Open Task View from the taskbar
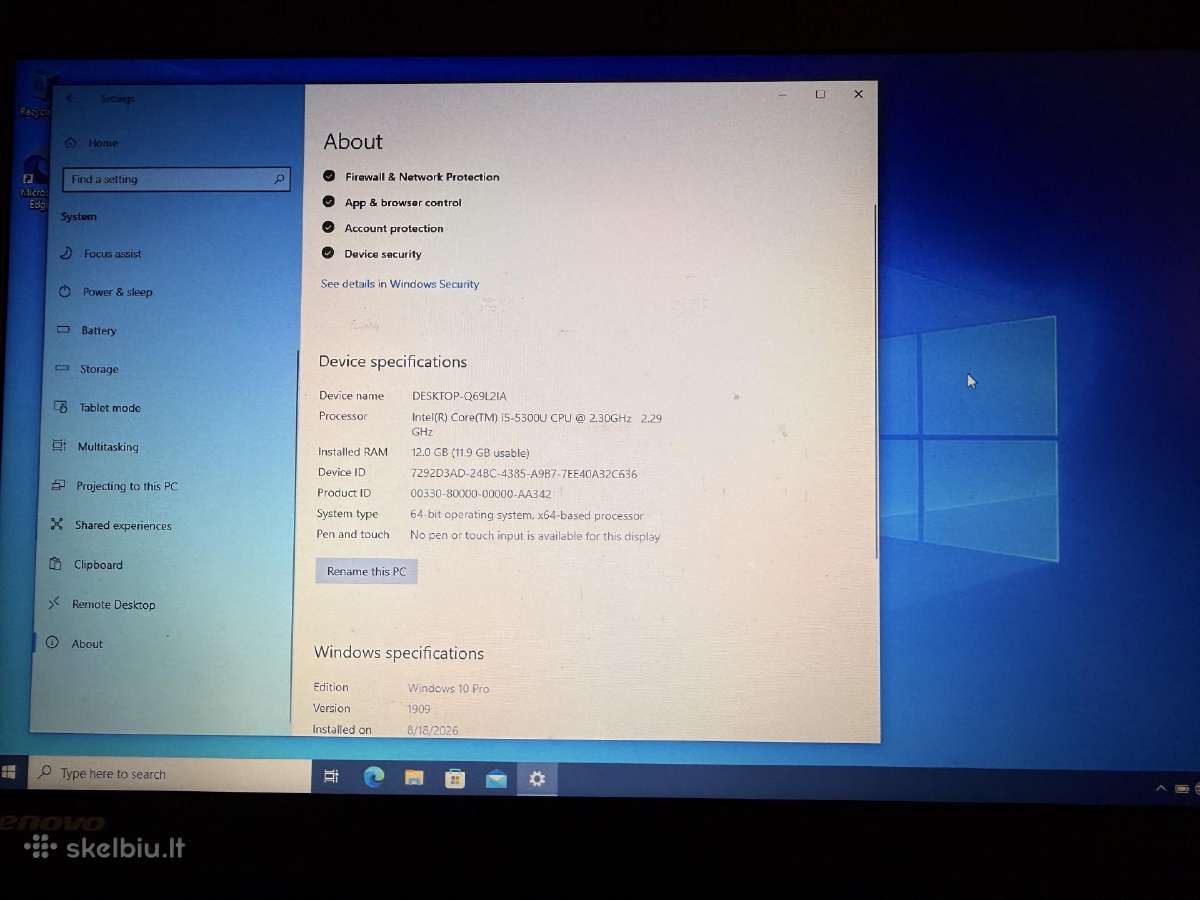The width and height of the screenshot is (1200, 900). click(x=332, y=777)
